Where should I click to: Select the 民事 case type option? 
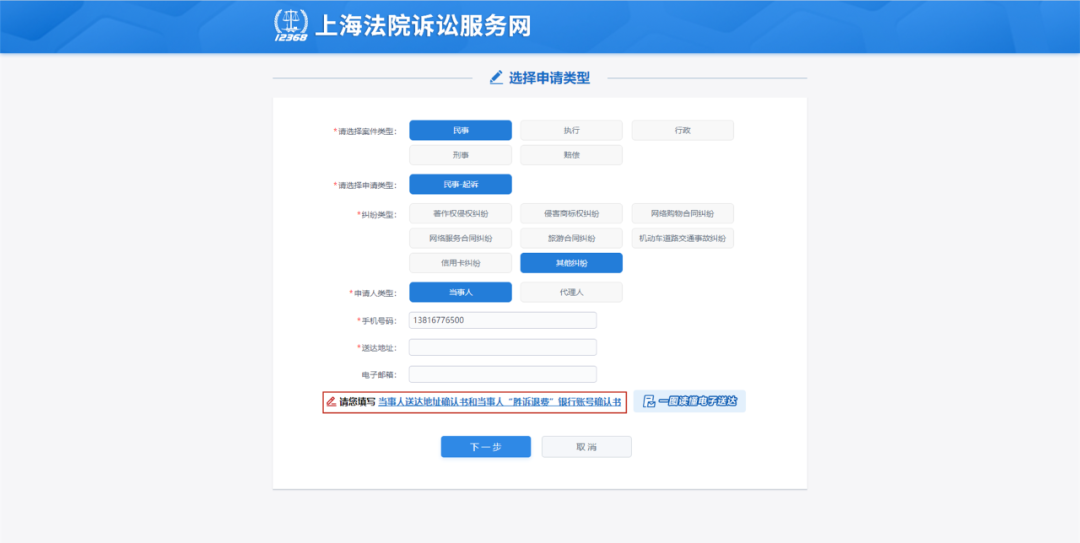click(460, 130)
